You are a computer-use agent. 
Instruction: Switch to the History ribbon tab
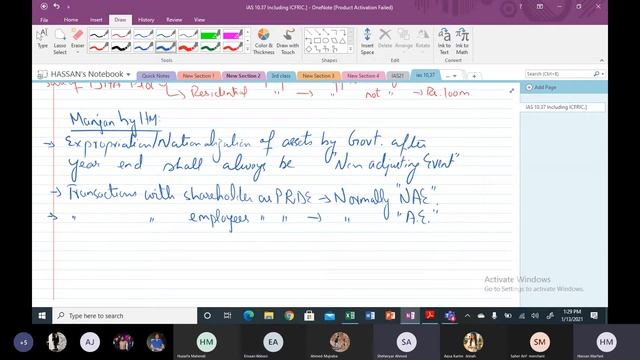coord(146,20)
